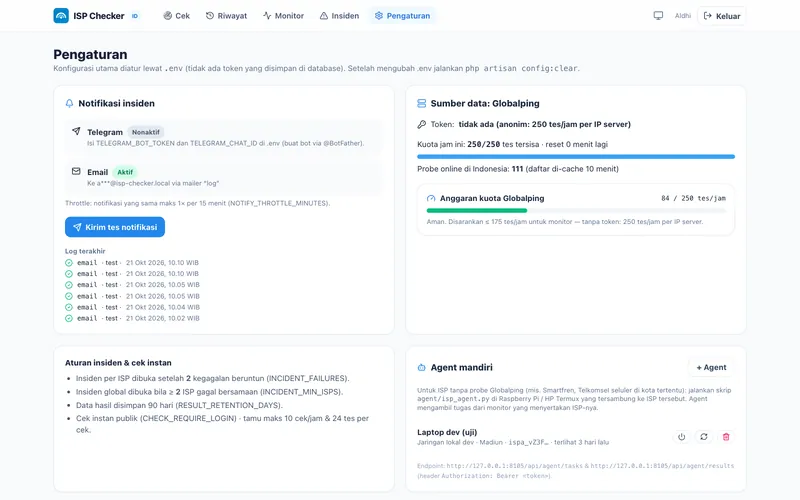Click the blue hourly quota progress bar
Screen dimensions: 800x500
coord(576,157)
